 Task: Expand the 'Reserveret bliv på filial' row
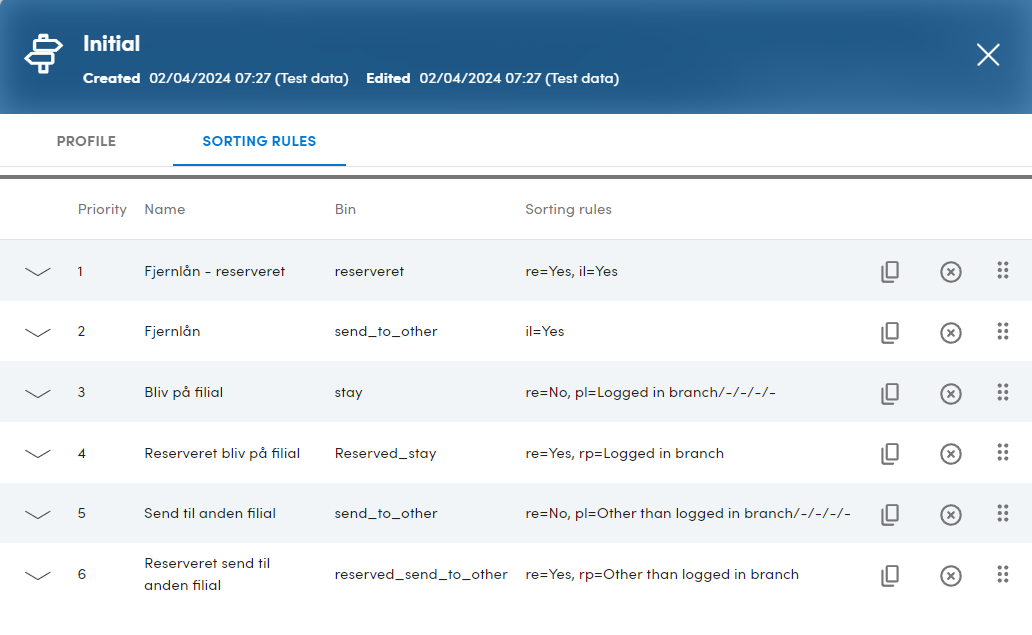(38, 453)
